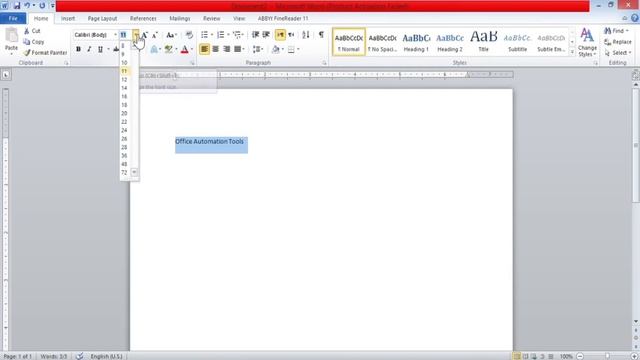Click the Multilevel List icon
640x360 pixels.
(237, 35)
